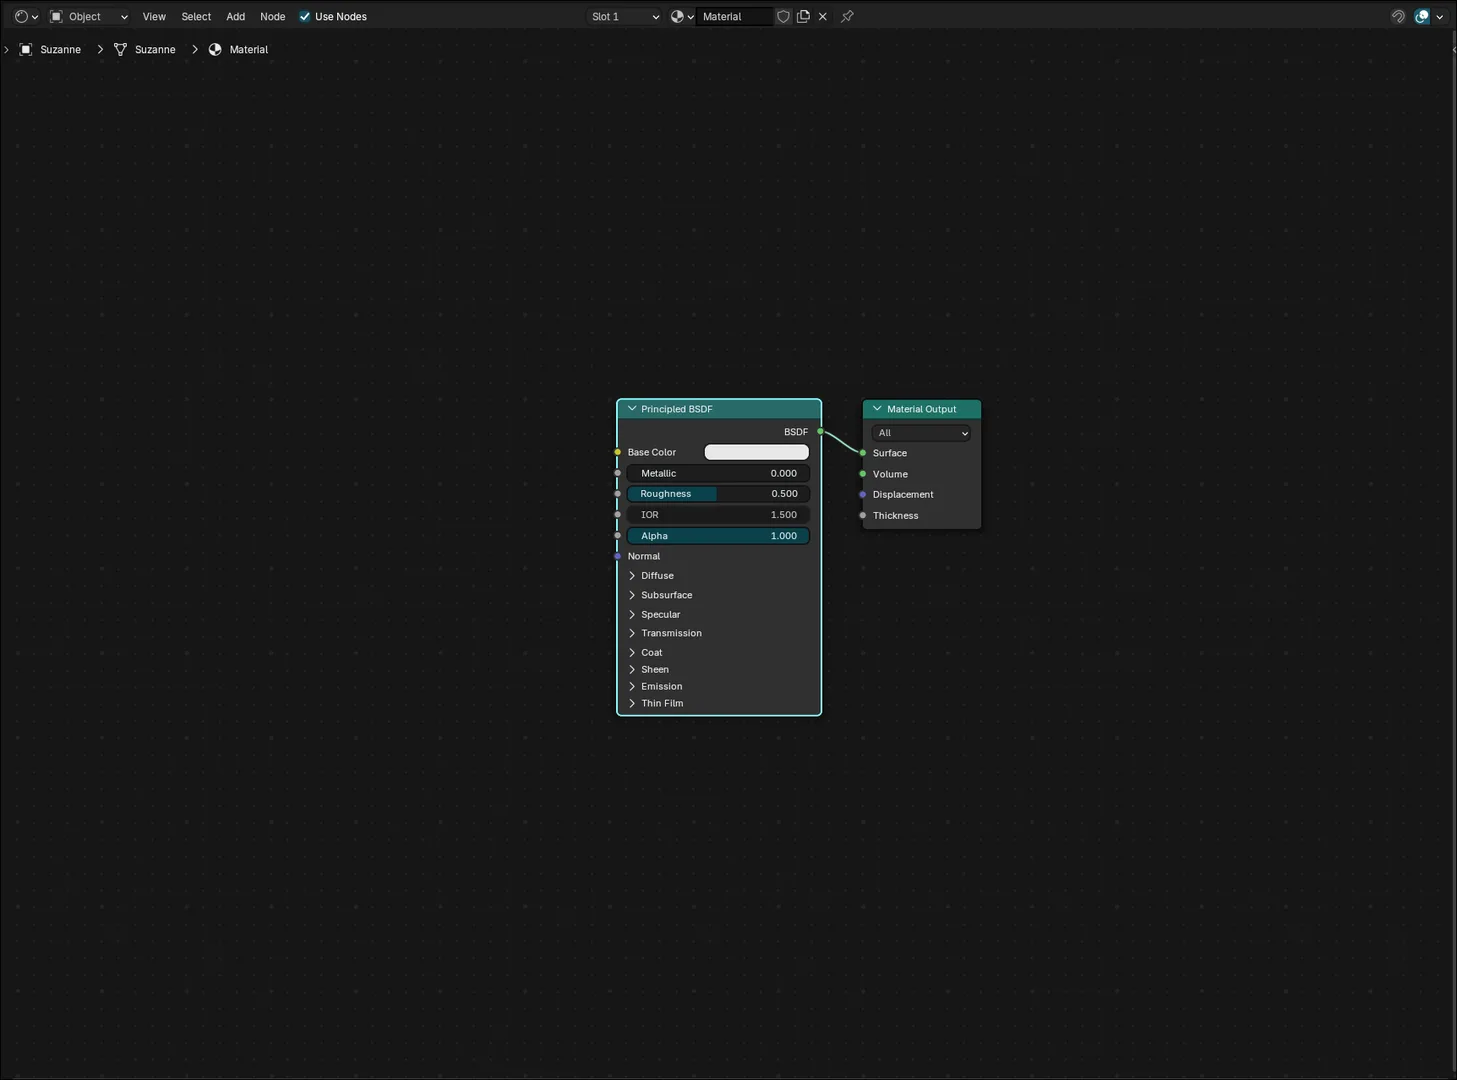Image resolution: width=1457 pixels, height=1080 pixels.
Task: Click the Surface input socket
Action: [x=863, y=453]
